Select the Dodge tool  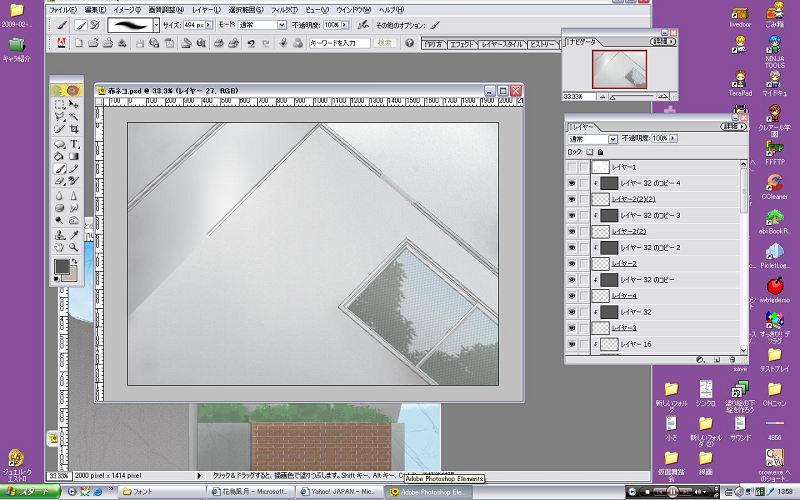pyautogui.click(x=60, y=220)
